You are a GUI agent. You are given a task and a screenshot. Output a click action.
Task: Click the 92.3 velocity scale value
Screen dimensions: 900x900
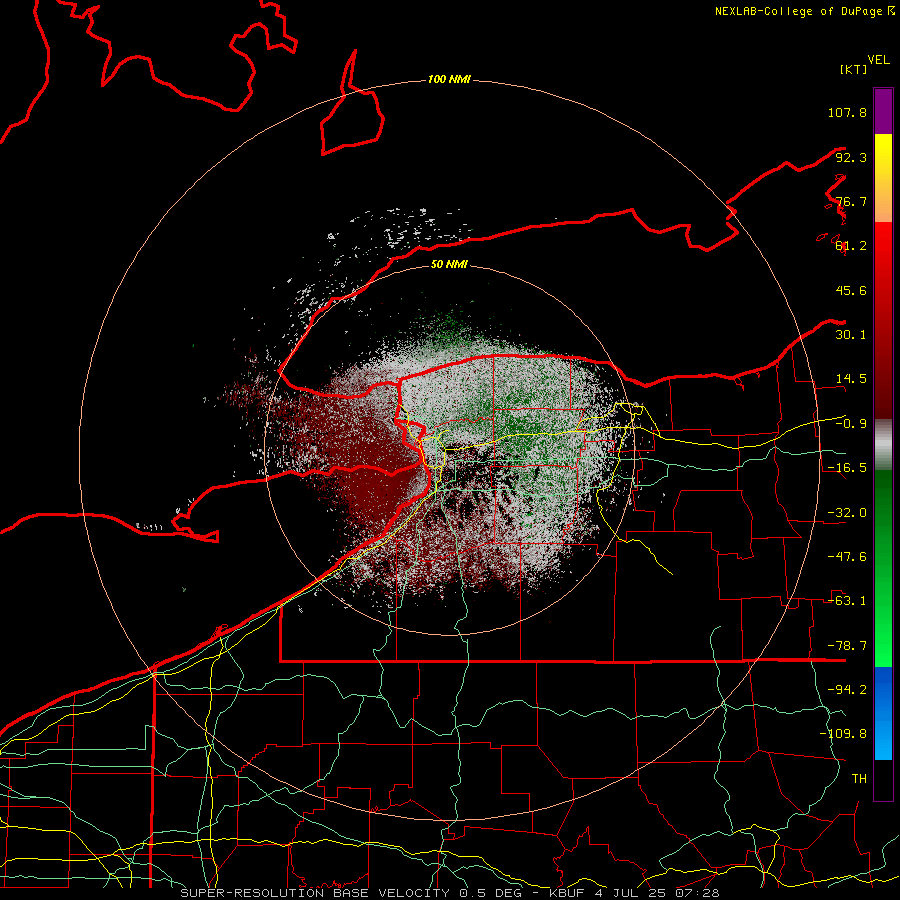[851, 157]
